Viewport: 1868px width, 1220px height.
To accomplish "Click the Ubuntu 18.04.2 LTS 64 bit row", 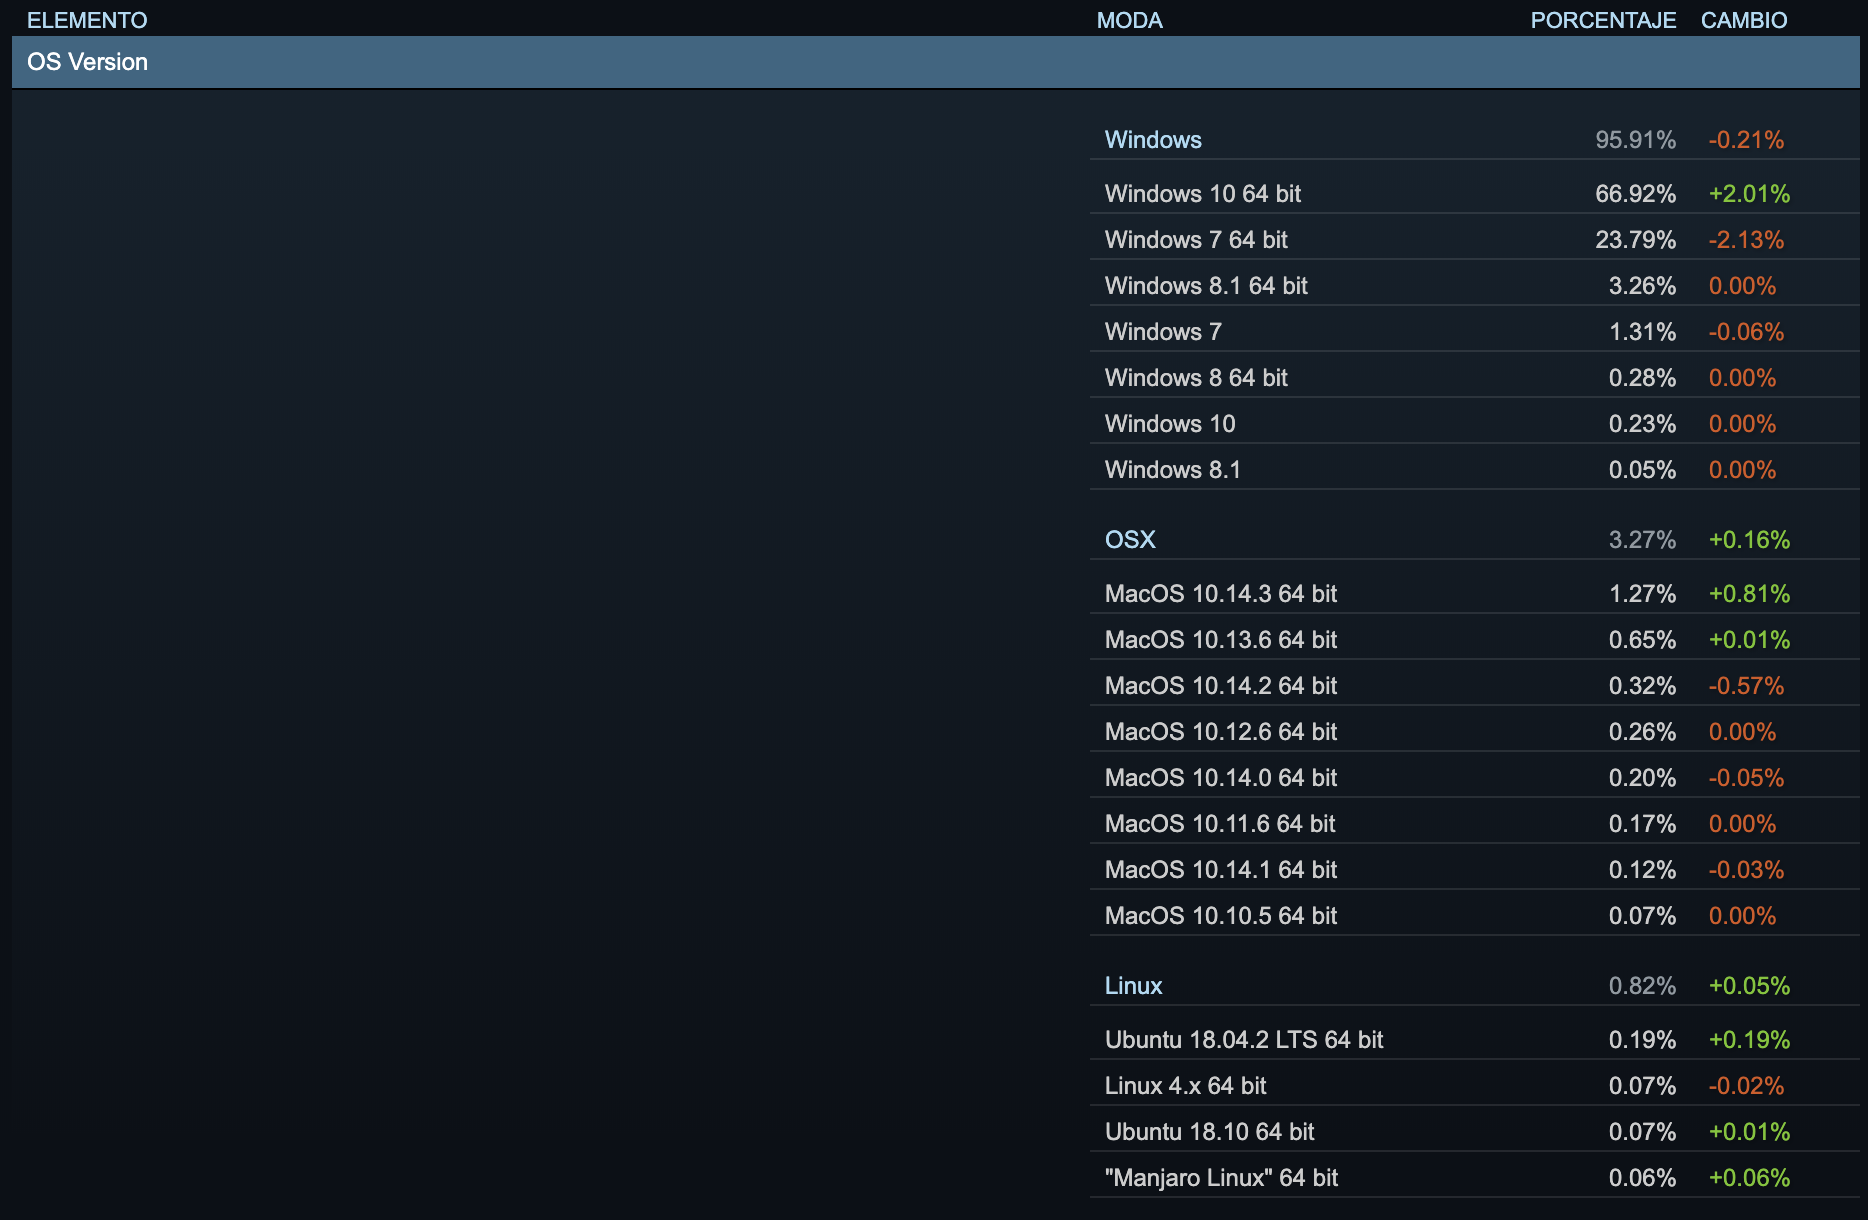I will [1474, 1040].
